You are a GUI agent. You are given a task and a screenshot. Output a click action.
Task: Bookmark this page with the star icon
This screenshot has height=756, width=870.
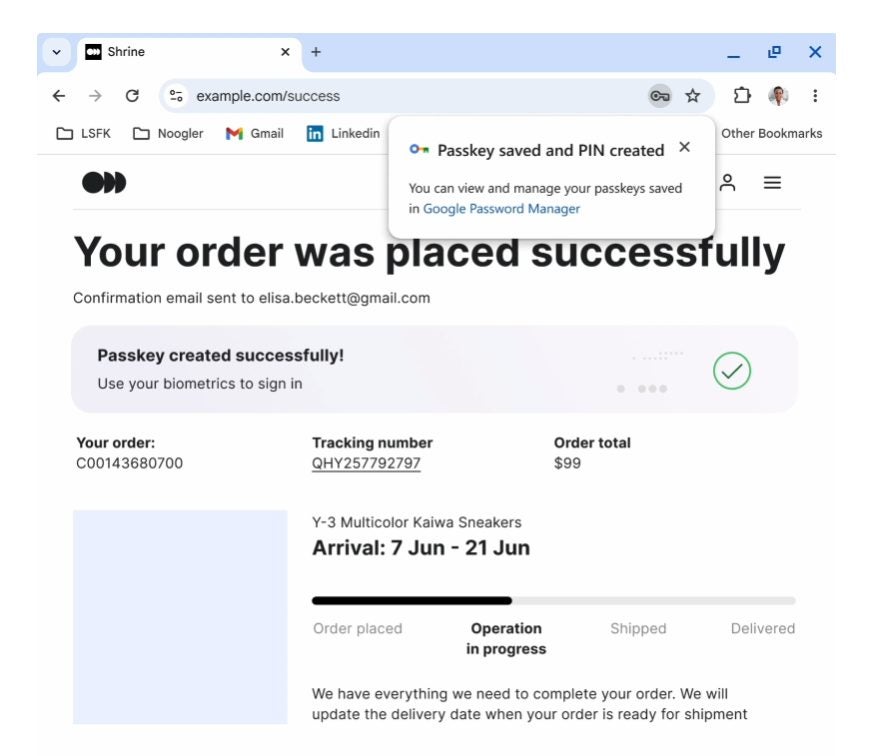click(x=692, y=96)
